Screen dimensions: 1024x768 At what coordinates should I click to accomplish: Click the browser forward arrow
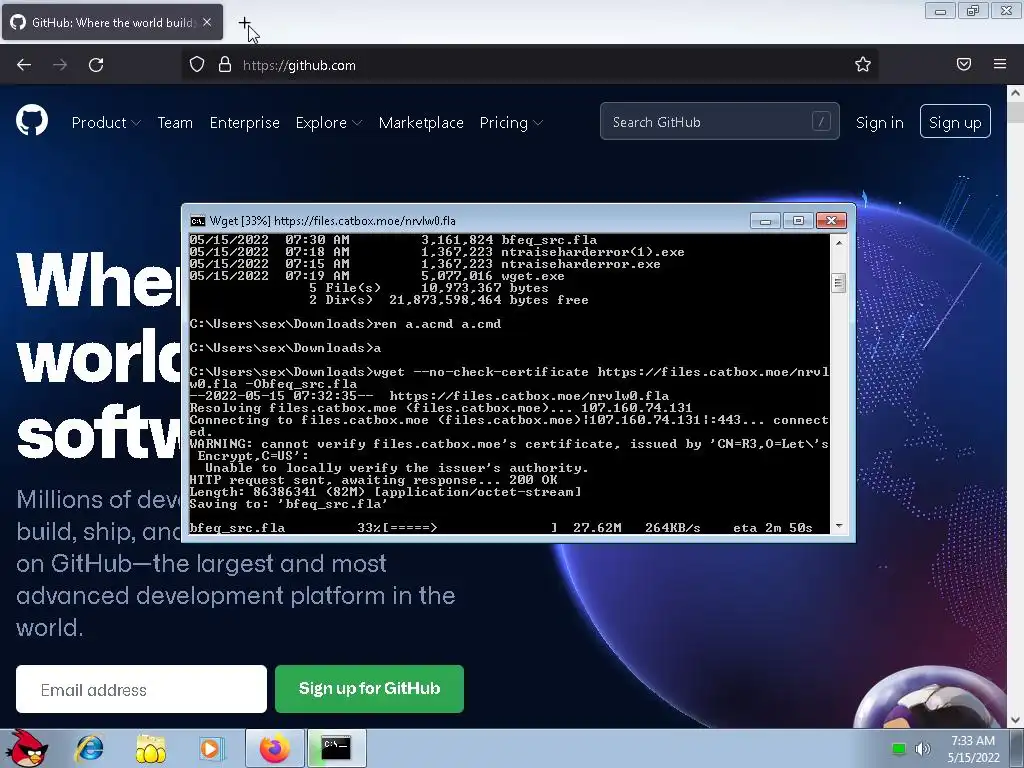(60, 65)
